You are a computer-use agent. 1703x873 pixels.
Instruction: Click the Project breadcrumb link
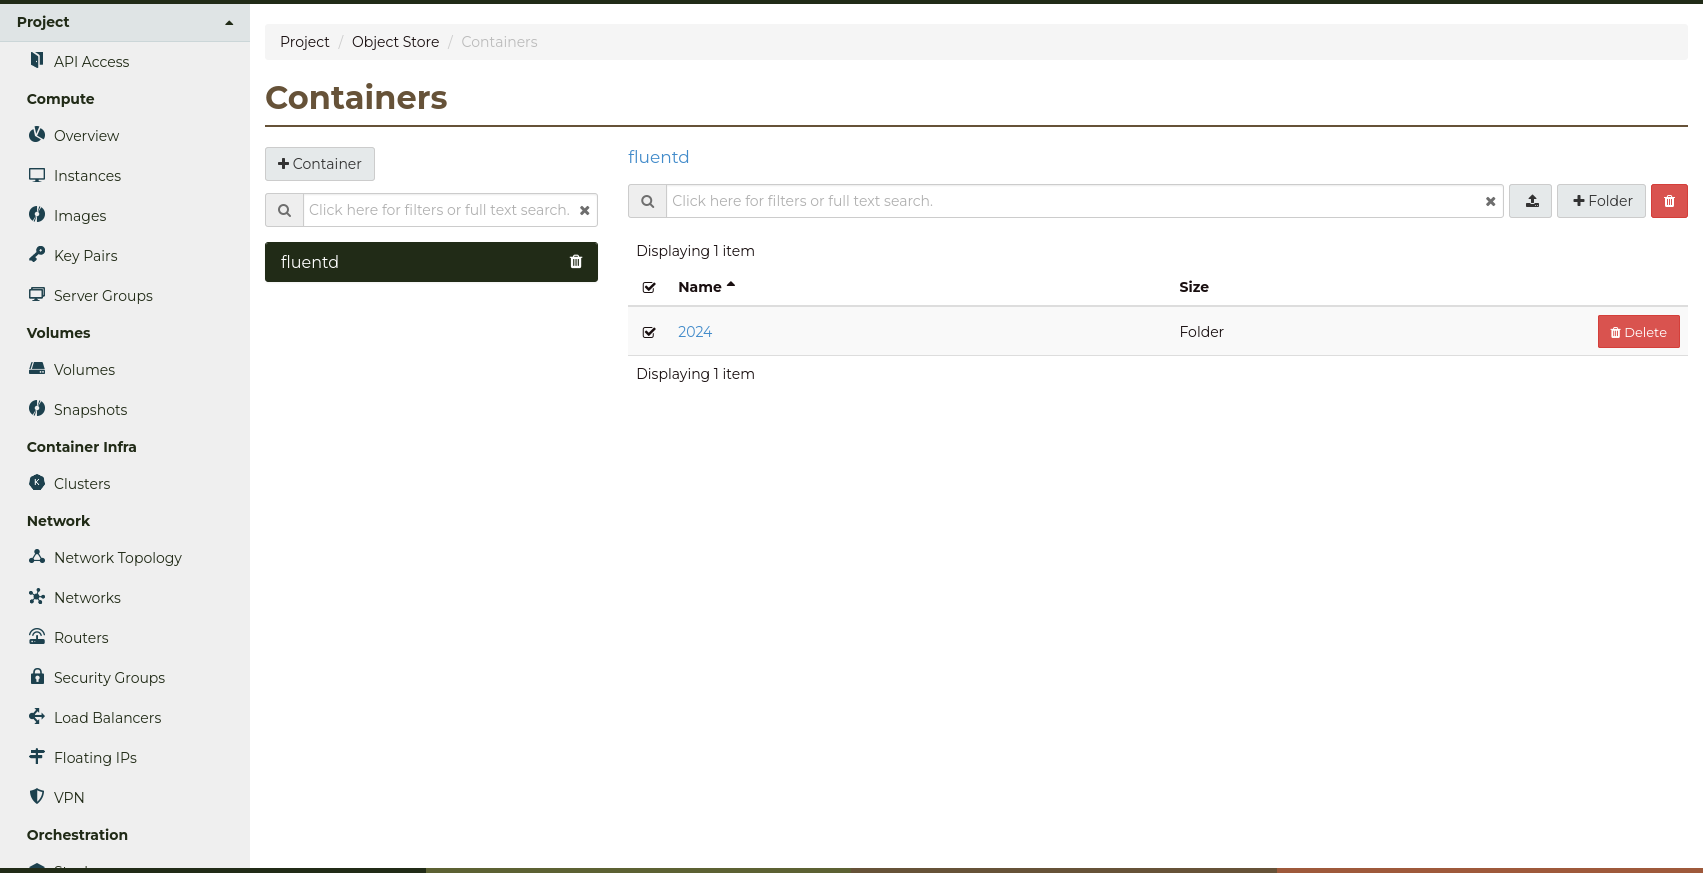coord(304,42)
